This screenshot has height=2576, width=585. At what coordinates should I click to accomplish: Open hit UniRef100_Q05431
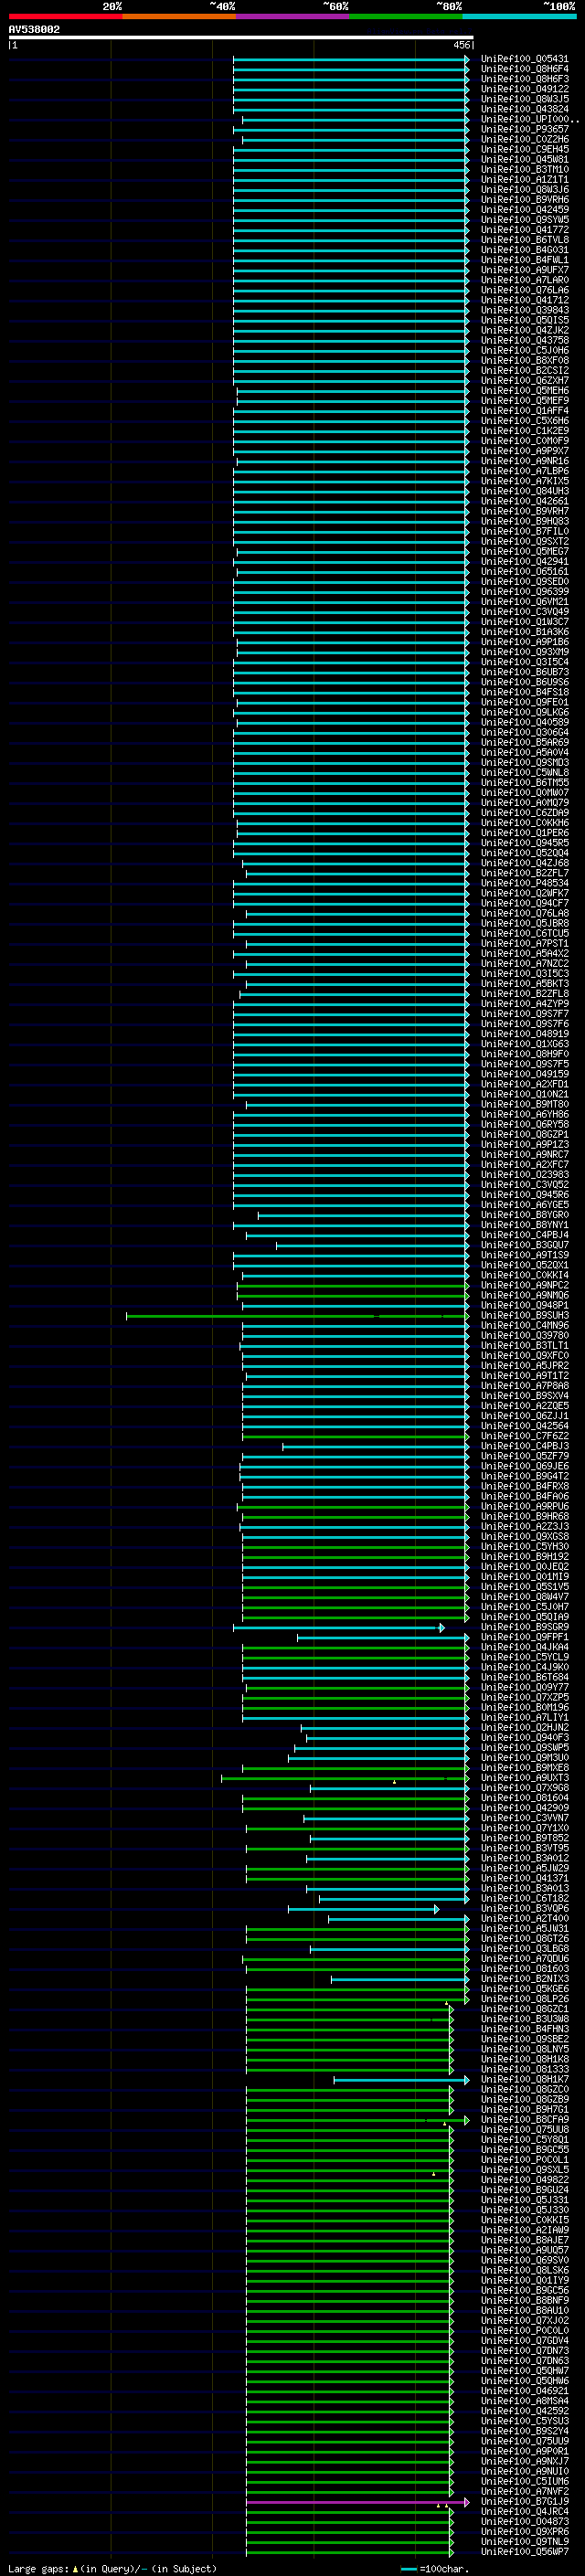[524, 59]
